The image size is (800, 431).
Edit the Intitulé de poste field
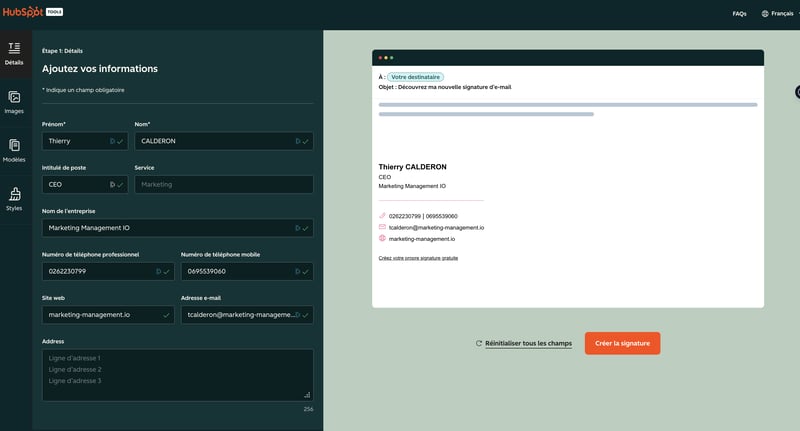[85, 185]
